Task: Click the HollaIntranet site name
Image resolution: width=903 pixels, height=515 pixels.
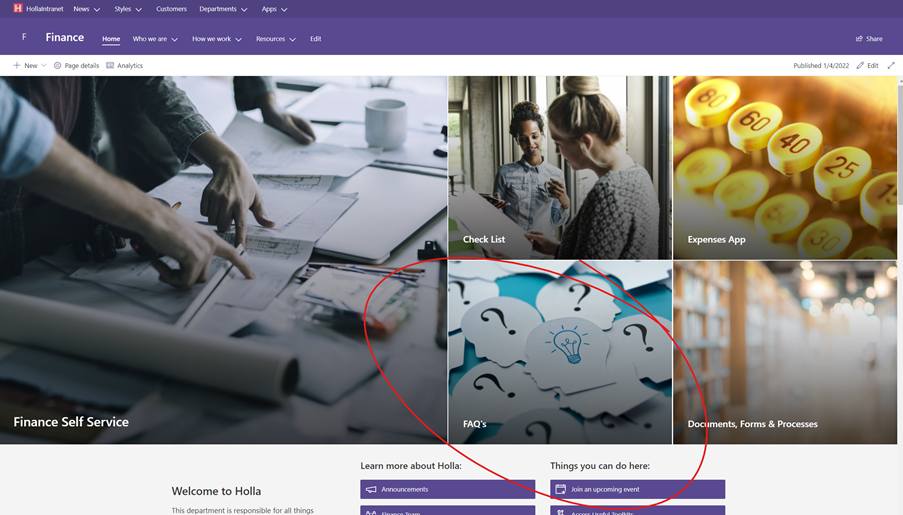Action: point(45,9)
